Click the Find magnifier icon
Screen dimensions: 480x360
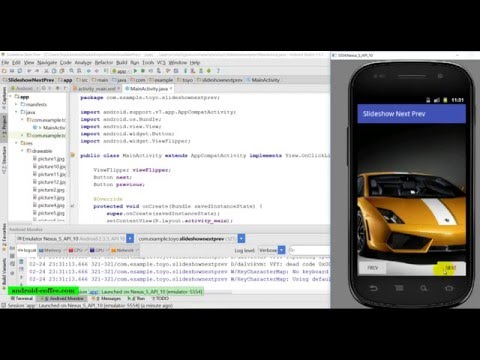[71, 71]
